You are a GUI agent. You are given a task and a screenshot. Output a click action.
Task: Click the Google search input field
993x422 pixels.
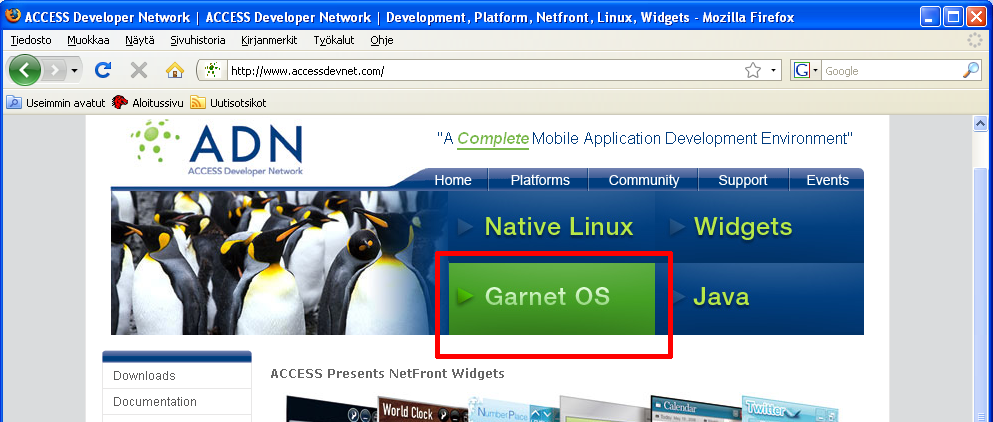pos(892,71)
